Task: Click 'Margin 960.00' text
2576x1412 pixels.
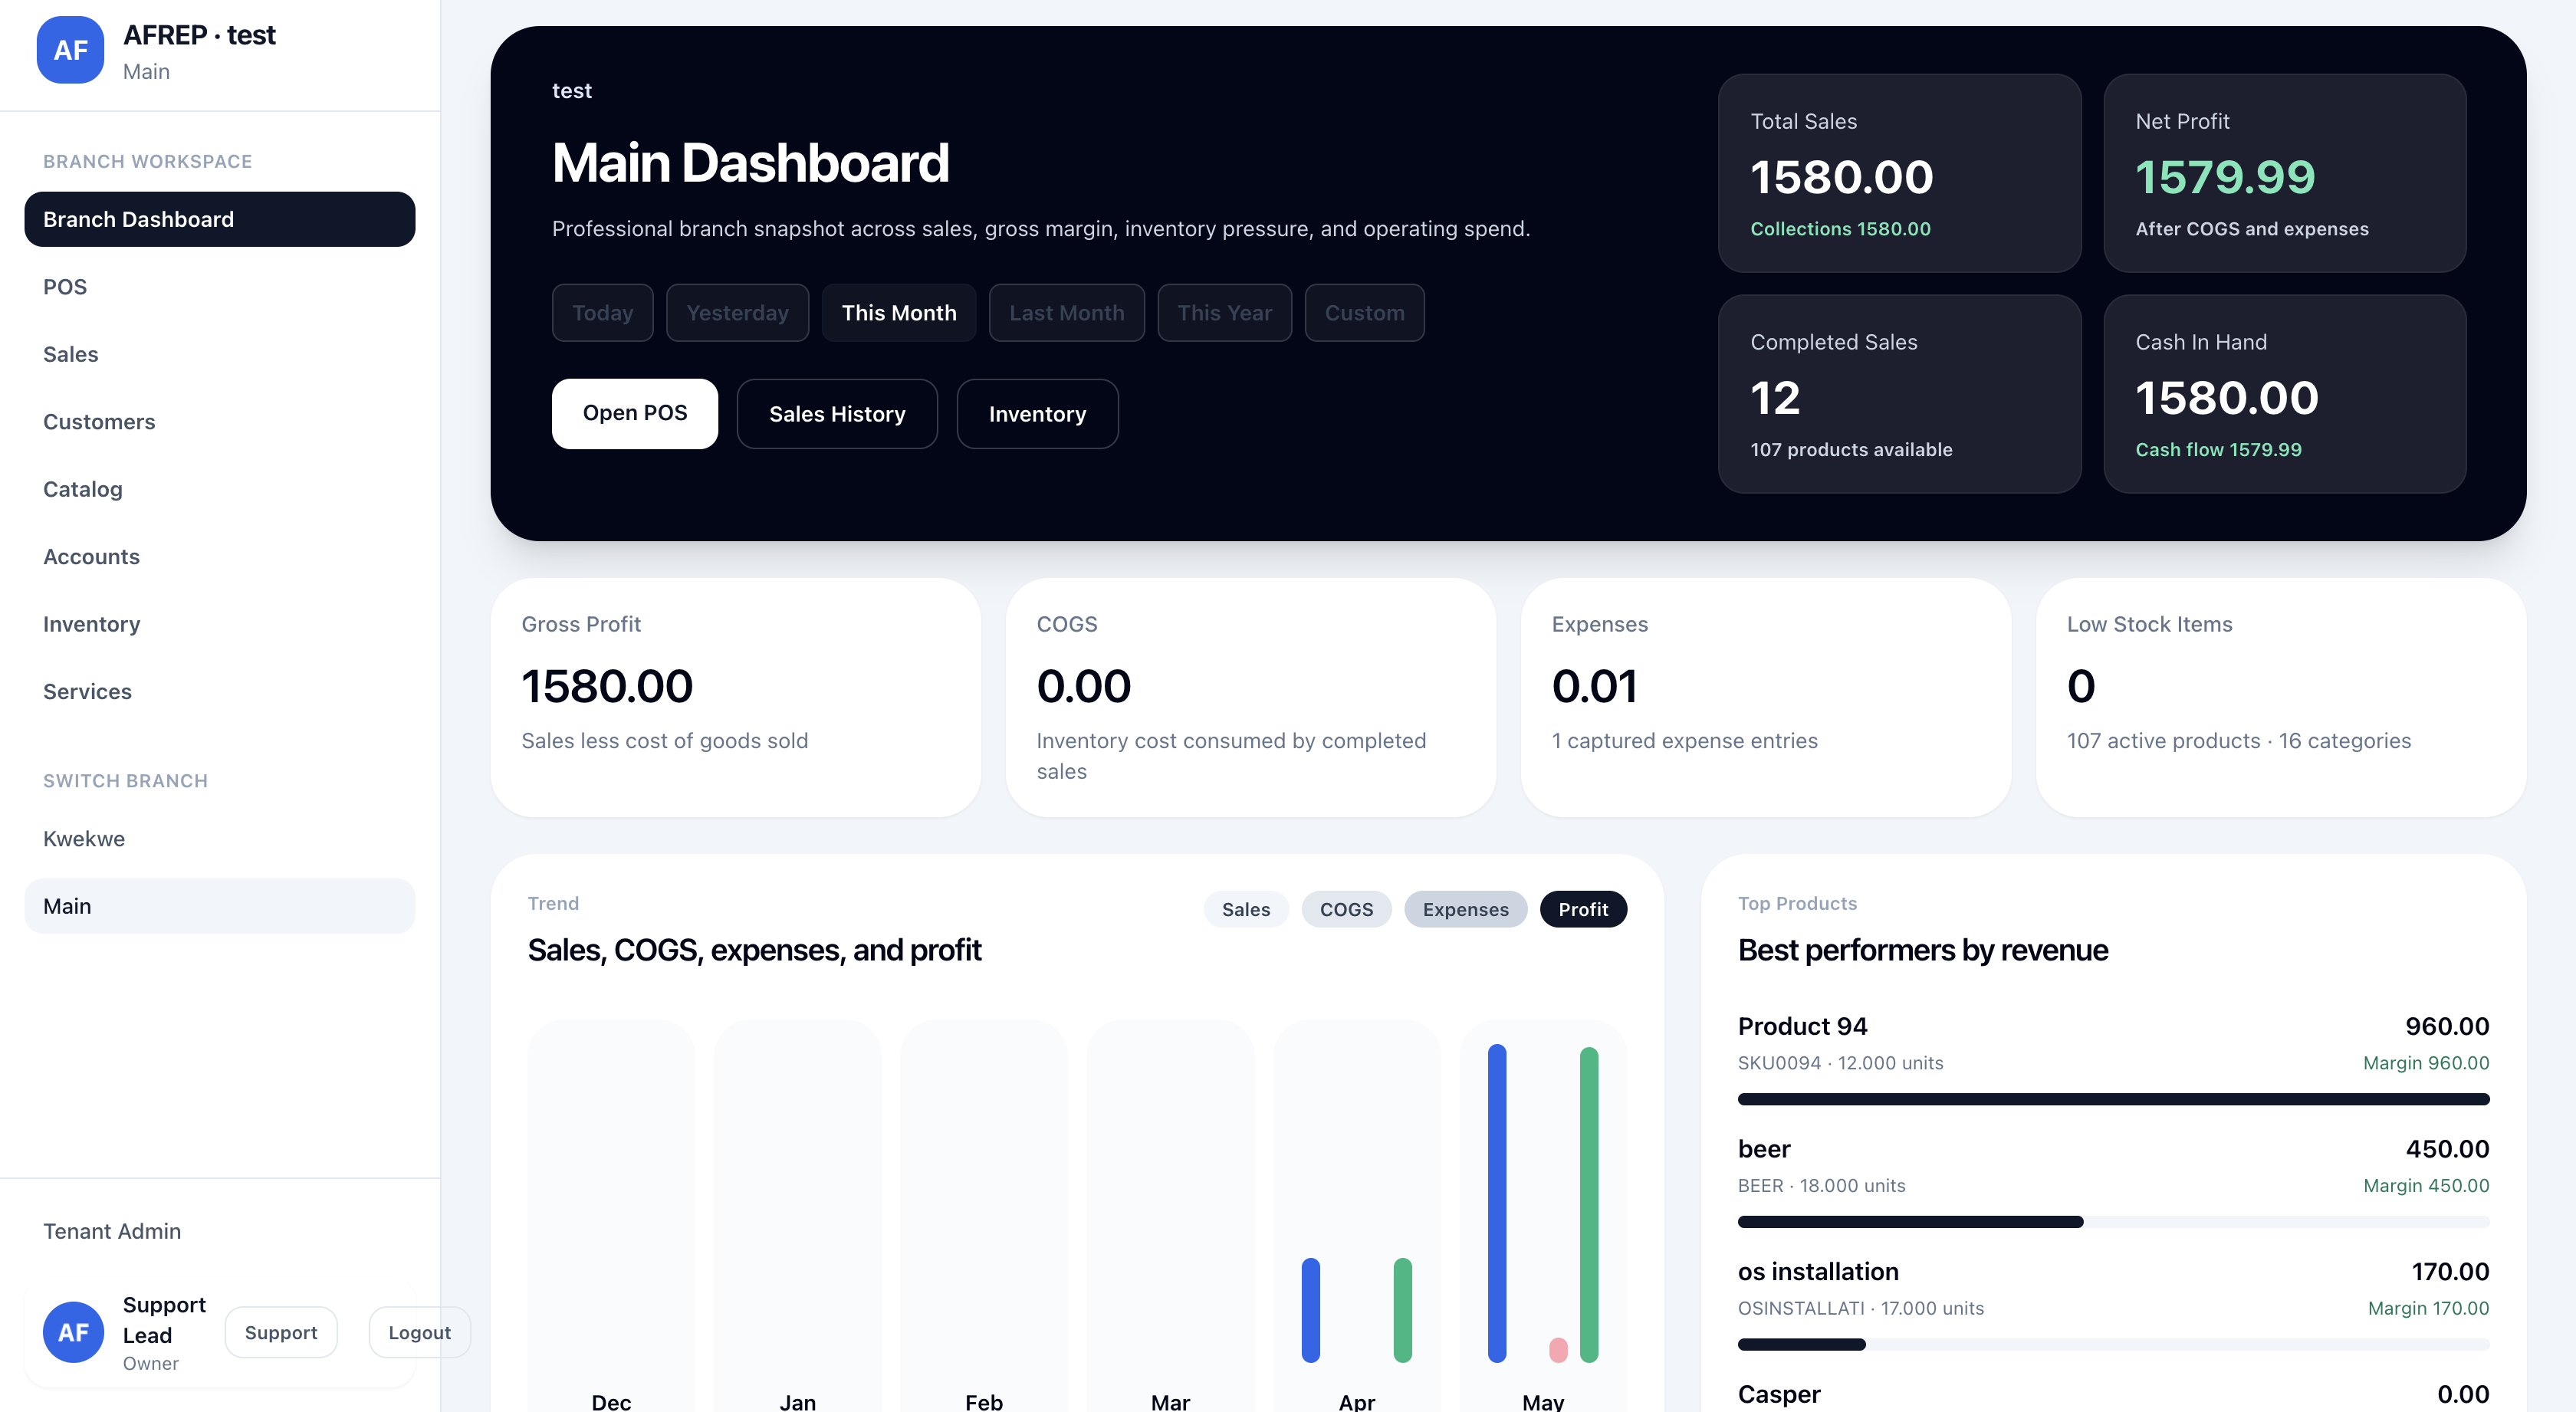Action: [x=2426, y=1063]
